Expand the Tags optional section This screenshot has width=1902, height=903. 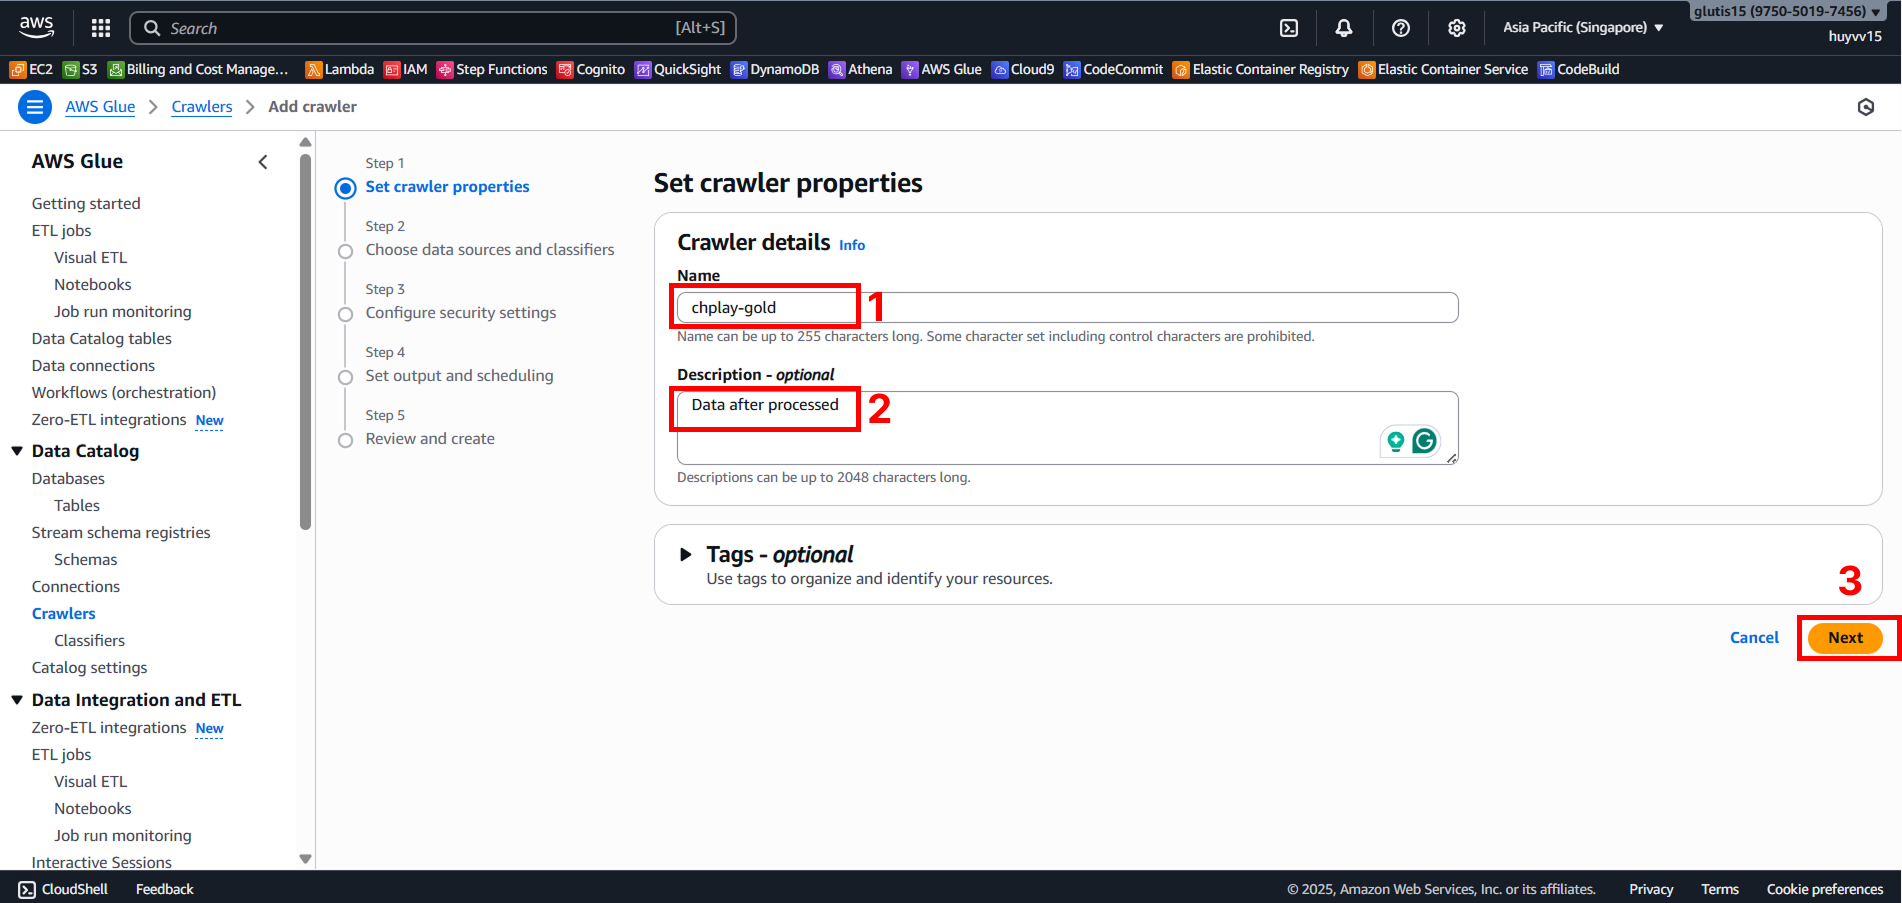[x=686, y=555]
